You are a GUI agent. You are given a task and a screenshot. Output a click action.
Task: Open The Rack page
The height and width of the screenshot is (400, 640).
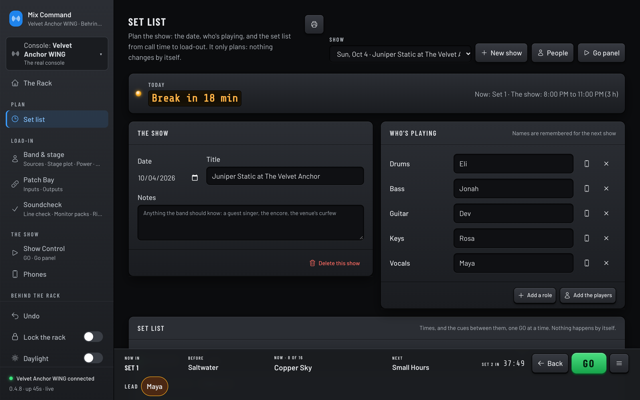click(x=57, y=83)
